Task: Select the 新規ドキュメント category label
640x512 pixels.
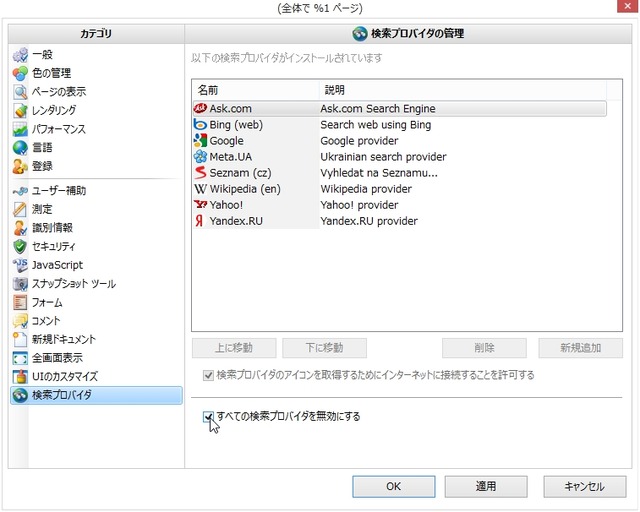Action: pyautogui.click(x=64, y=339)
